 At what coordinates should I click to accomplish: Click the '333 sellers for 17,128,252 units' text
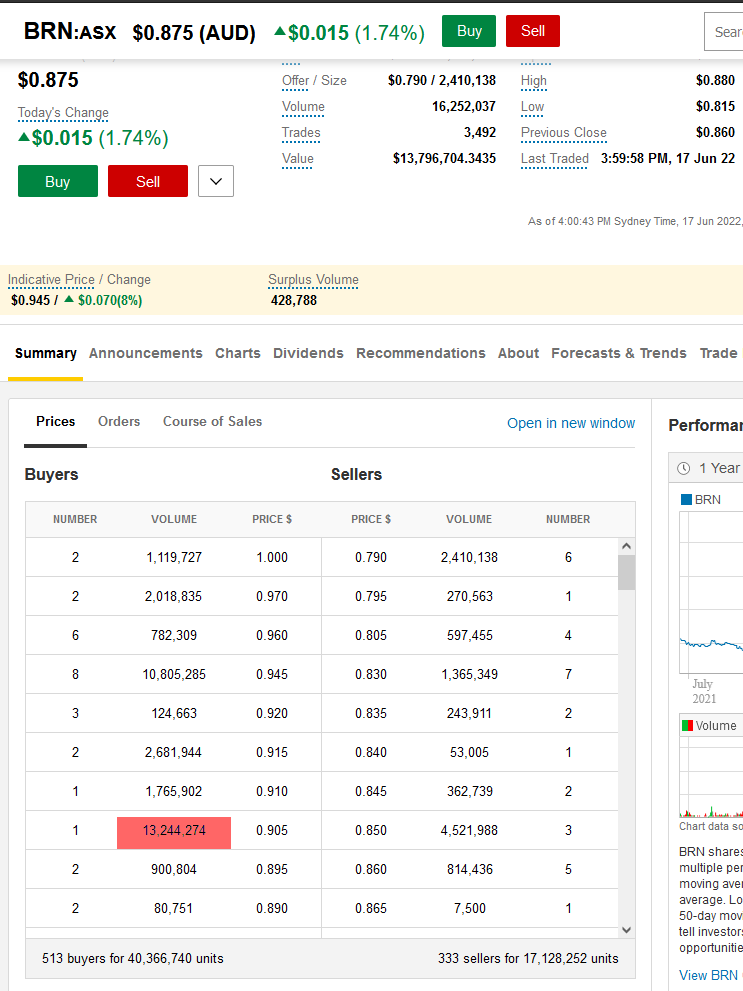coord(528,959)
